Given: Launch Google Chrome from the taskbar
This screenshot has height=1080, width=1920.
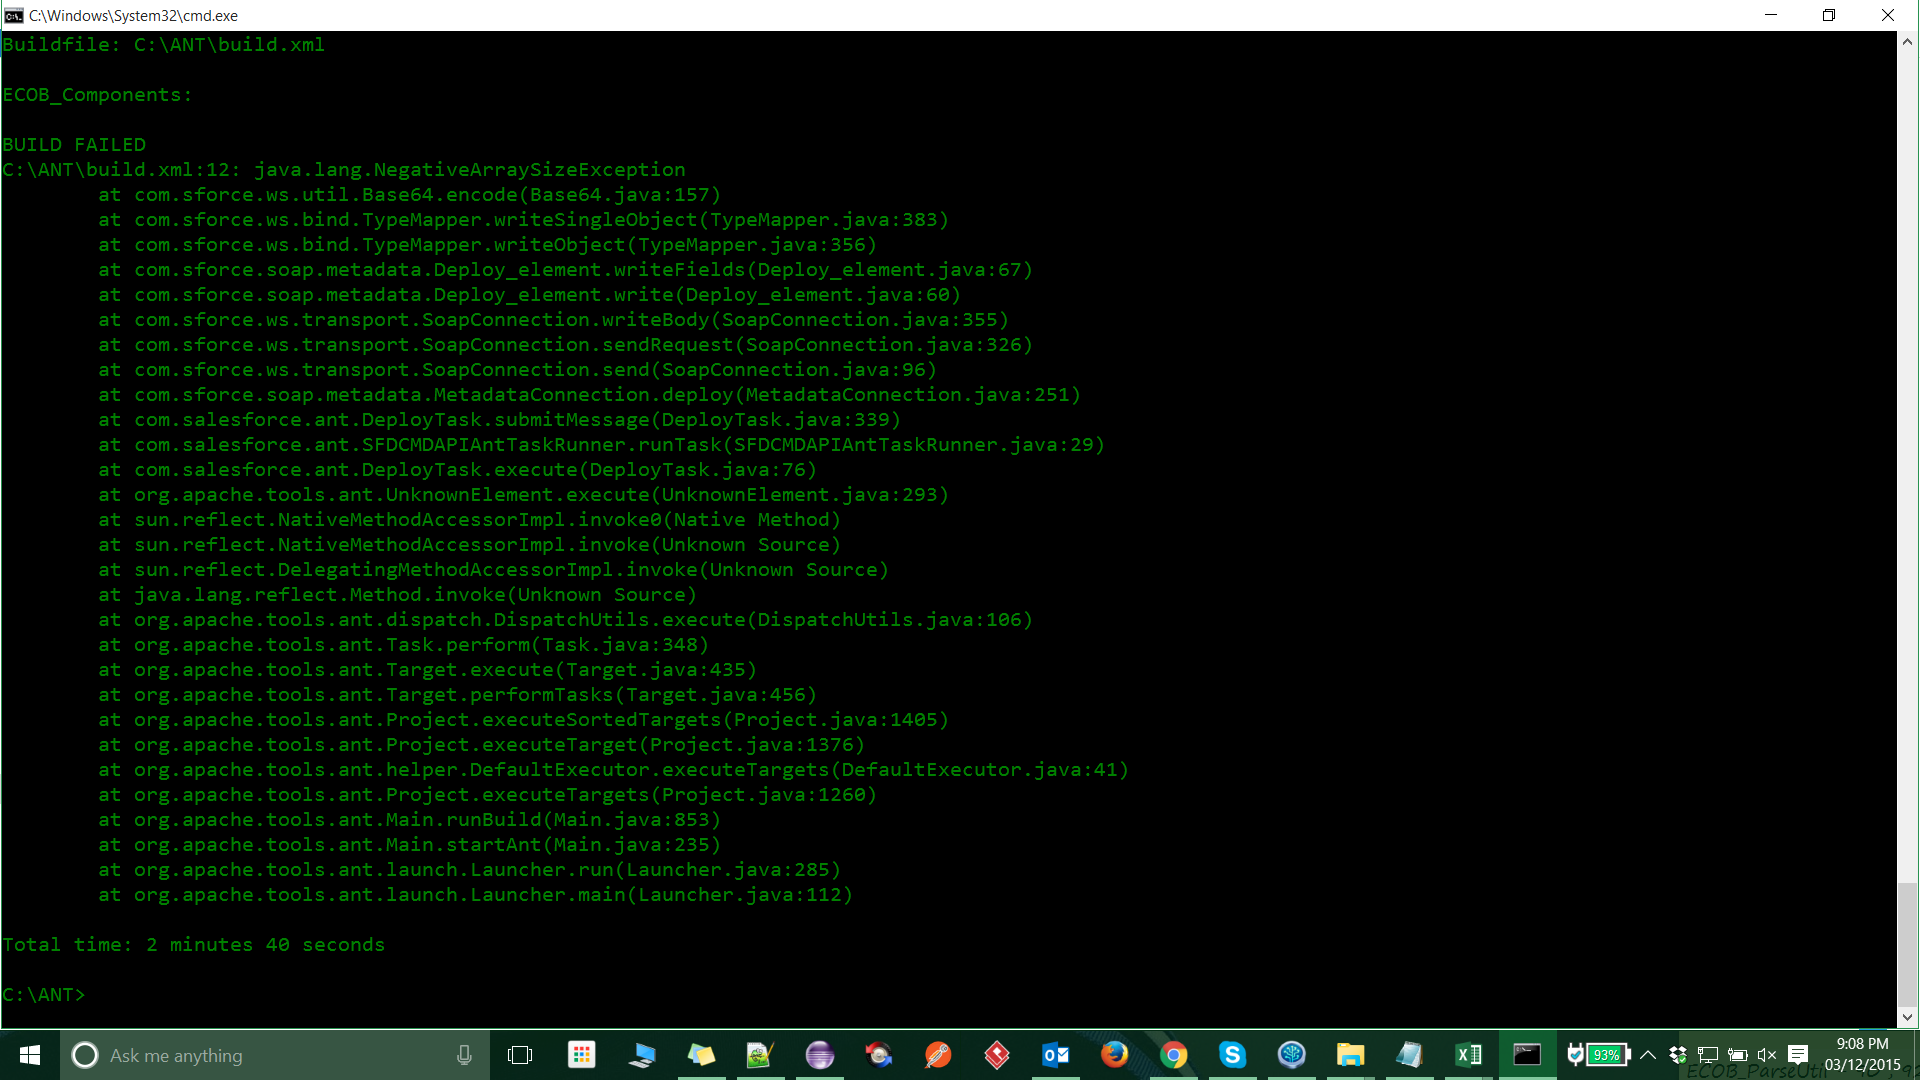Looking at the screenshot, I should tap(1173, 1055).
